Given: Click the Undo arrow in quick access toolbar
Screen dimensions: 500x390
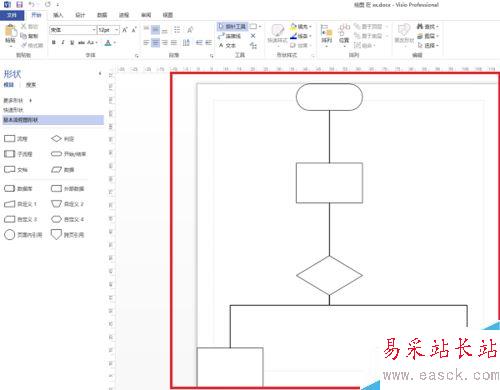Looking at the screenshot, I should click(x=31, y=4).
